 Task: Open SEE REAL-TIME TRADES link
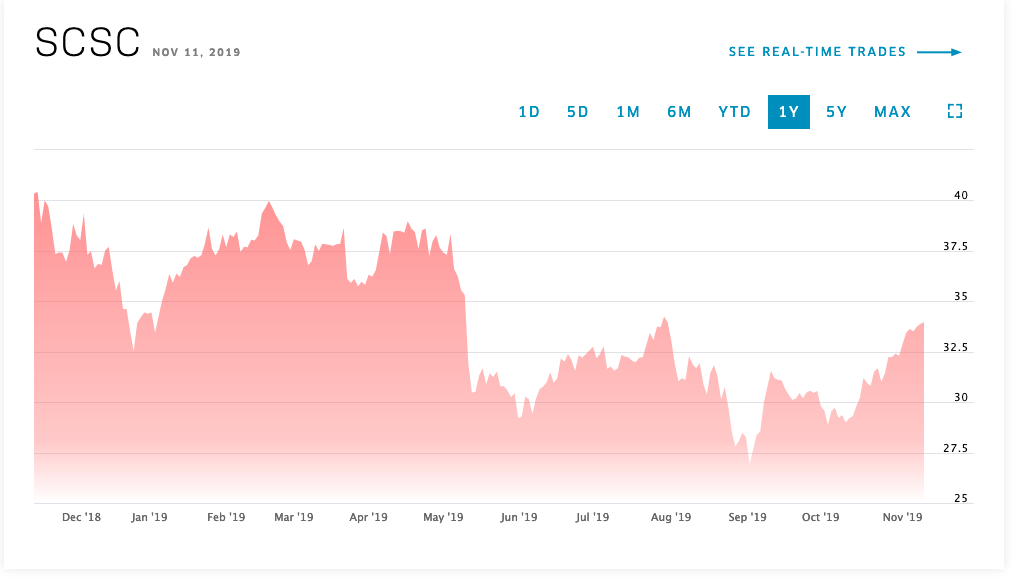[815, 51]
